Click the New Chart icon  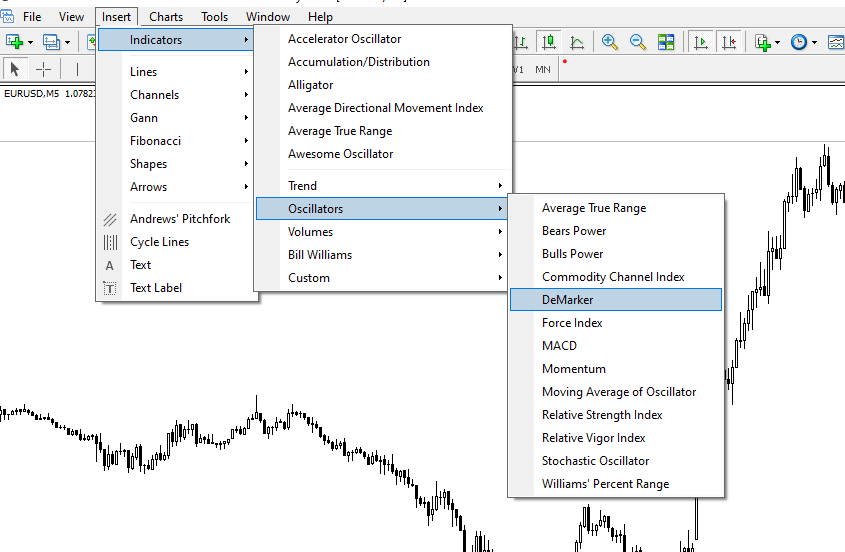[x=13, y=42]
